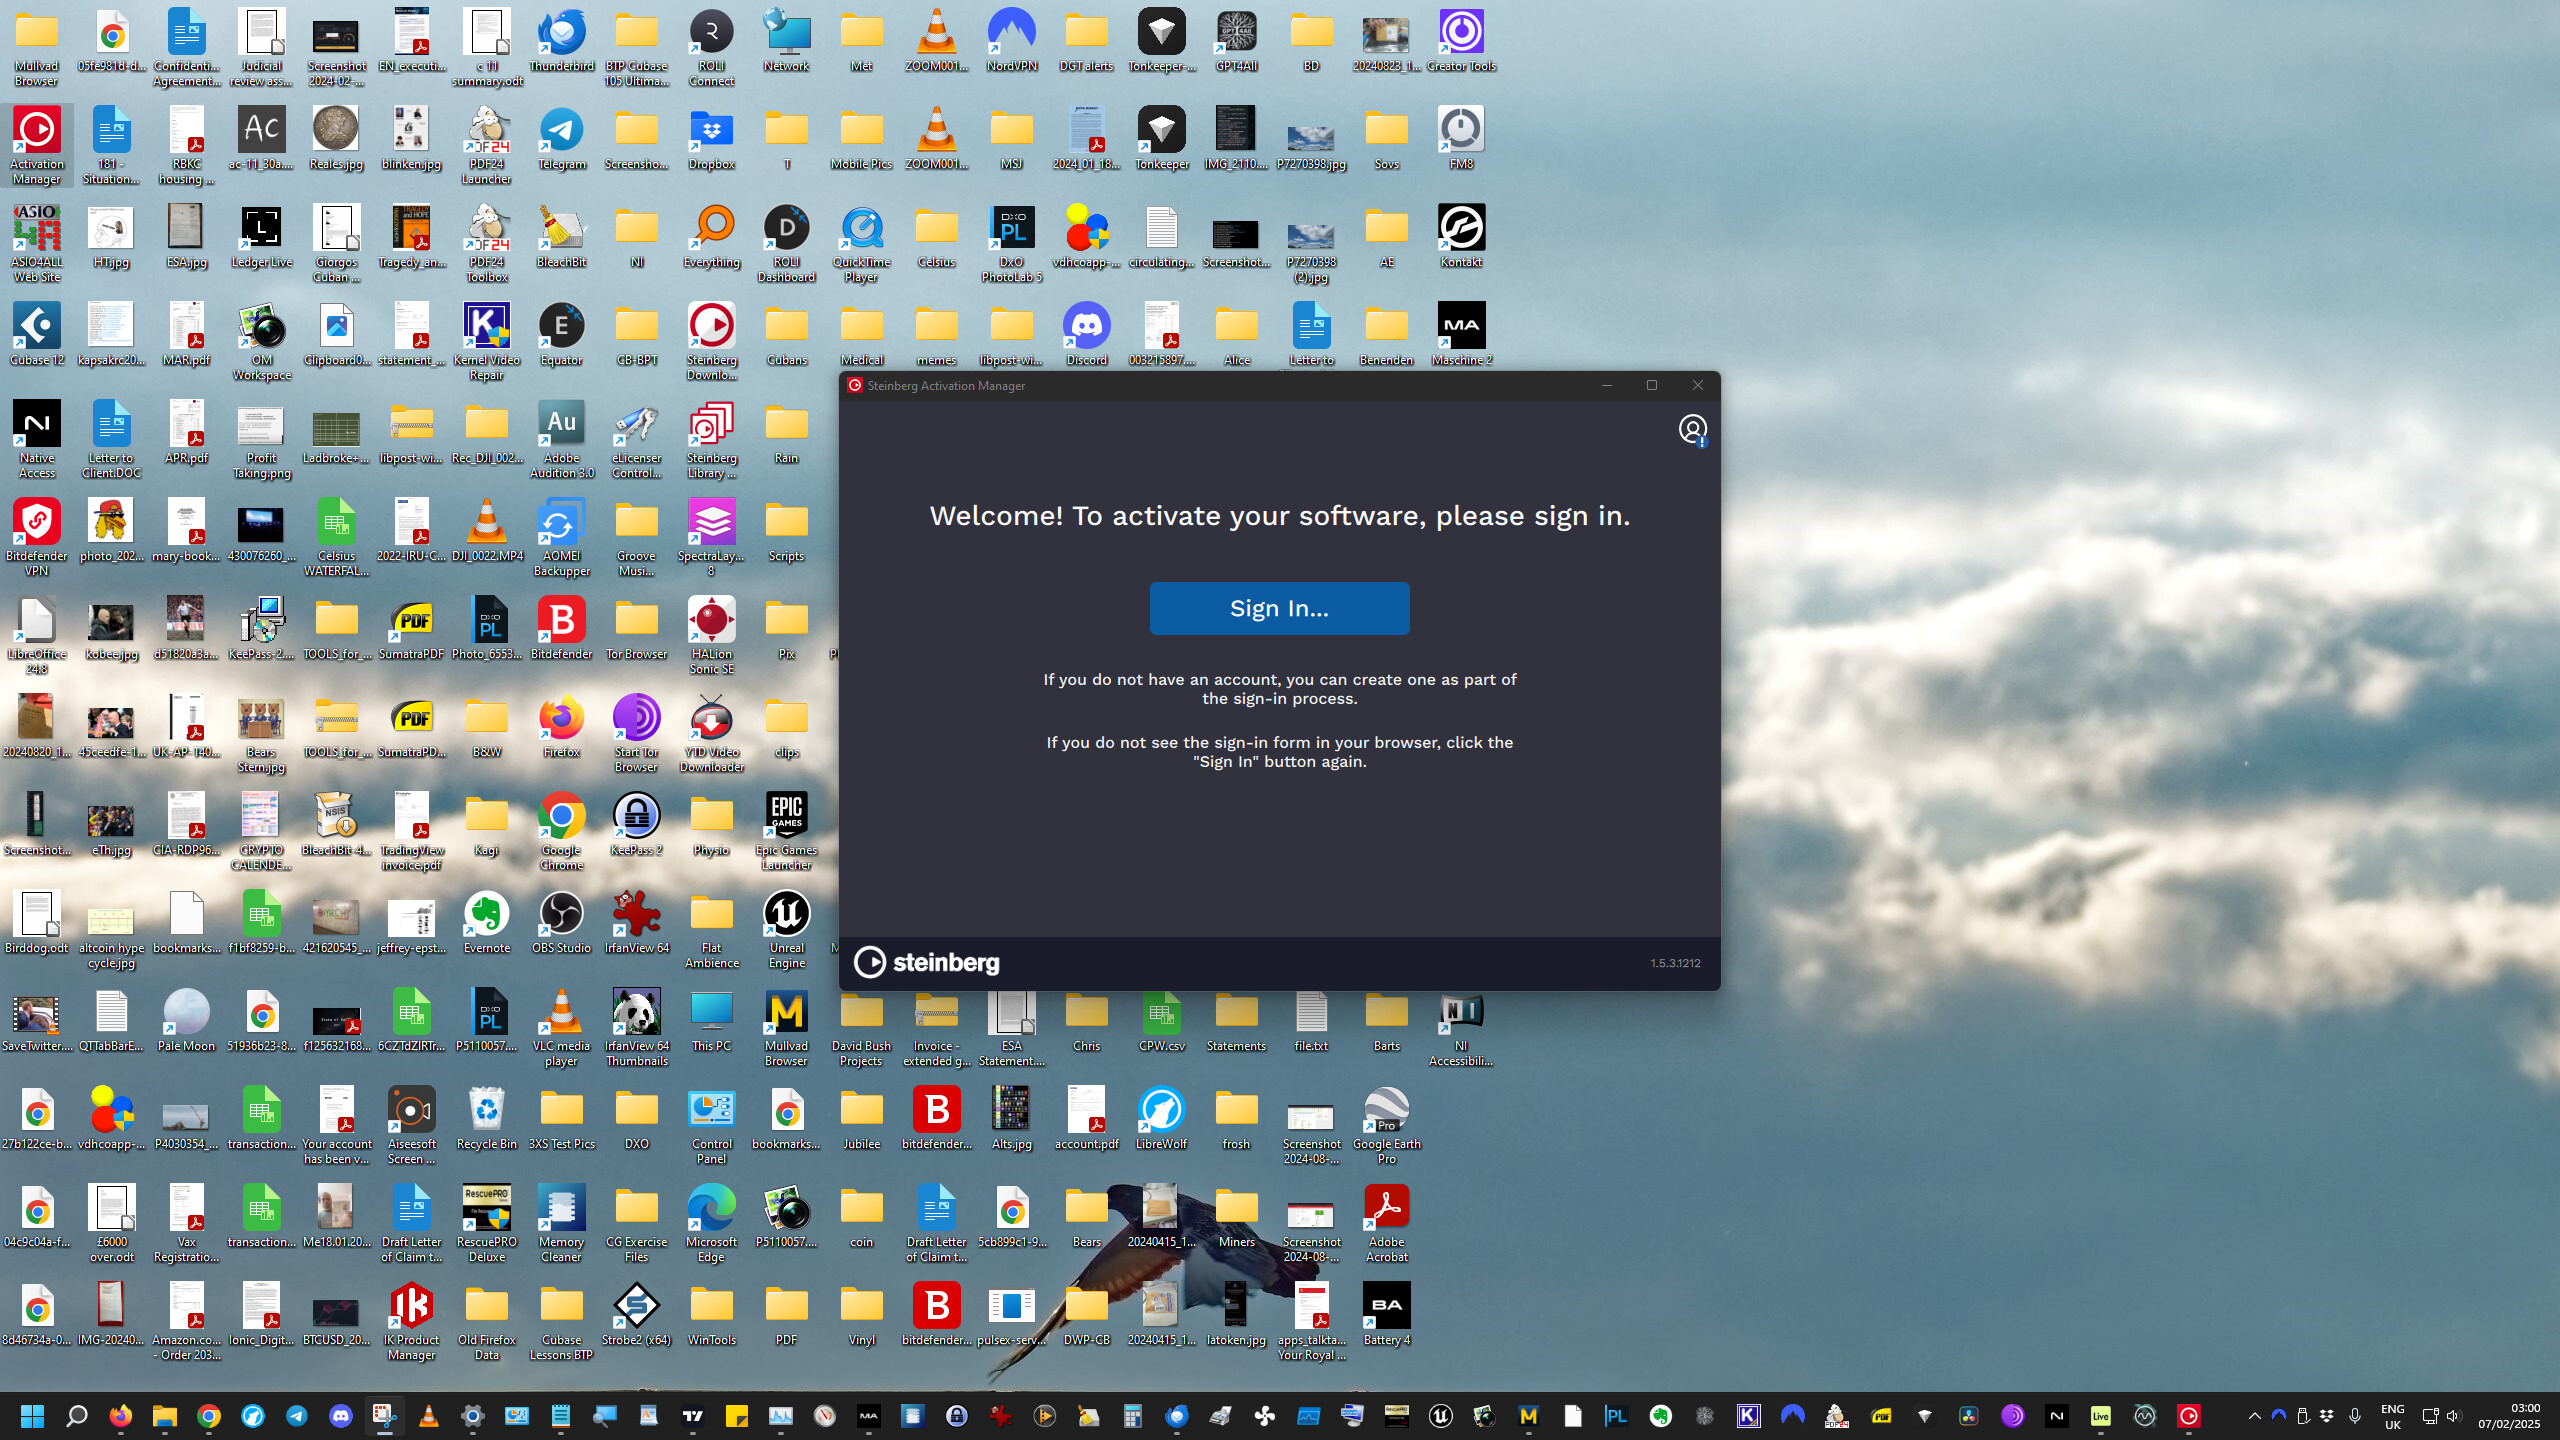Select the Equator desktop icon
2560x1440 pixels.
[562, 335]
